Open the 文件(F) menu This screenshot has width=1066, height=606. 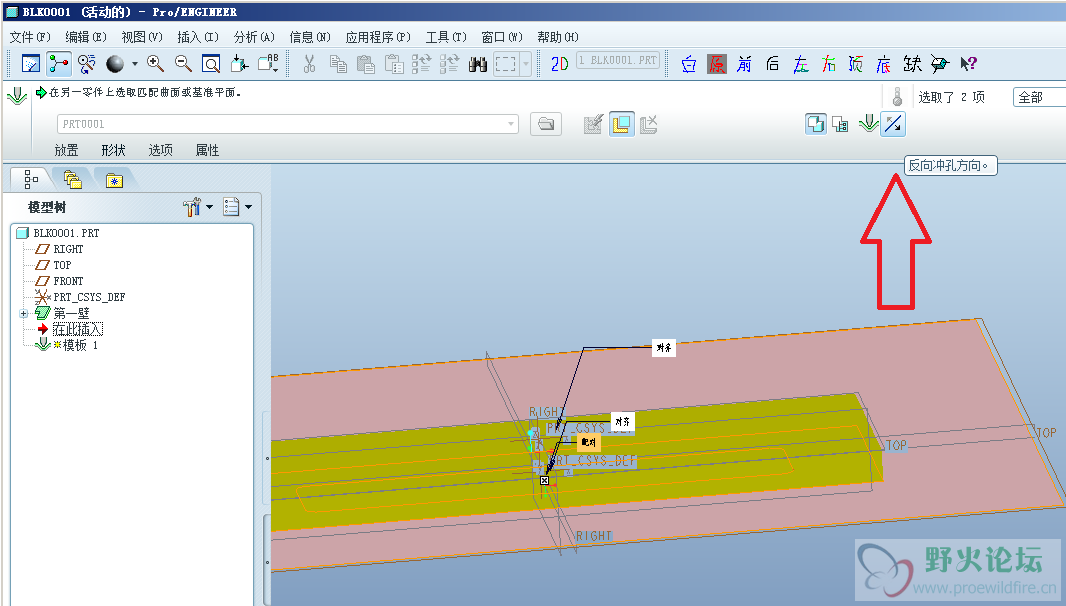coord(30,37)
